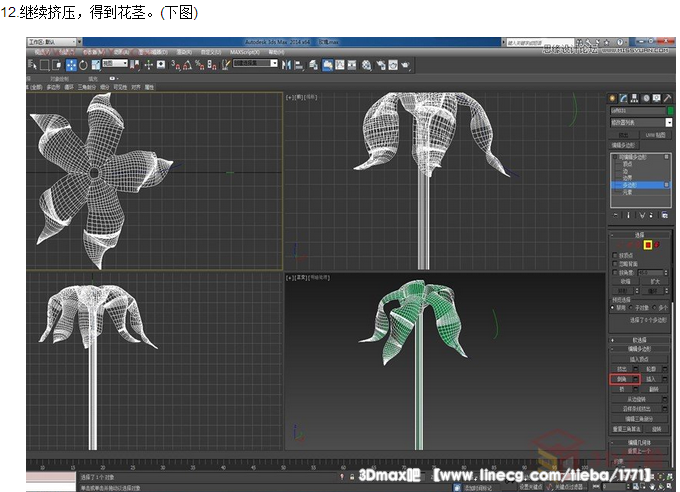Open the 插入 settings box
680x492 pixels.
pyautogui.click(x=665, y=379)
